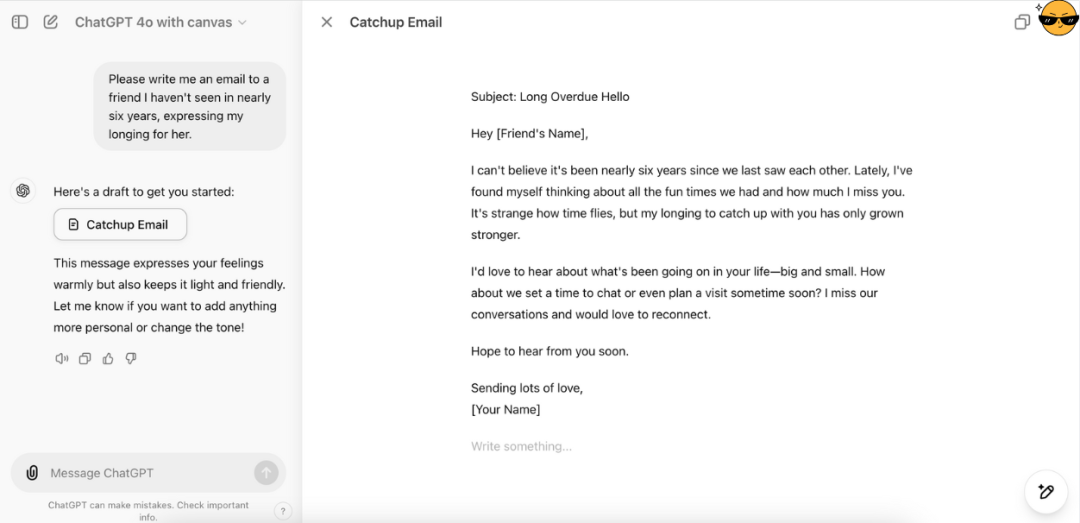Attach a file using paperclip icon
1080x523 pixels.
pos(32,473)
